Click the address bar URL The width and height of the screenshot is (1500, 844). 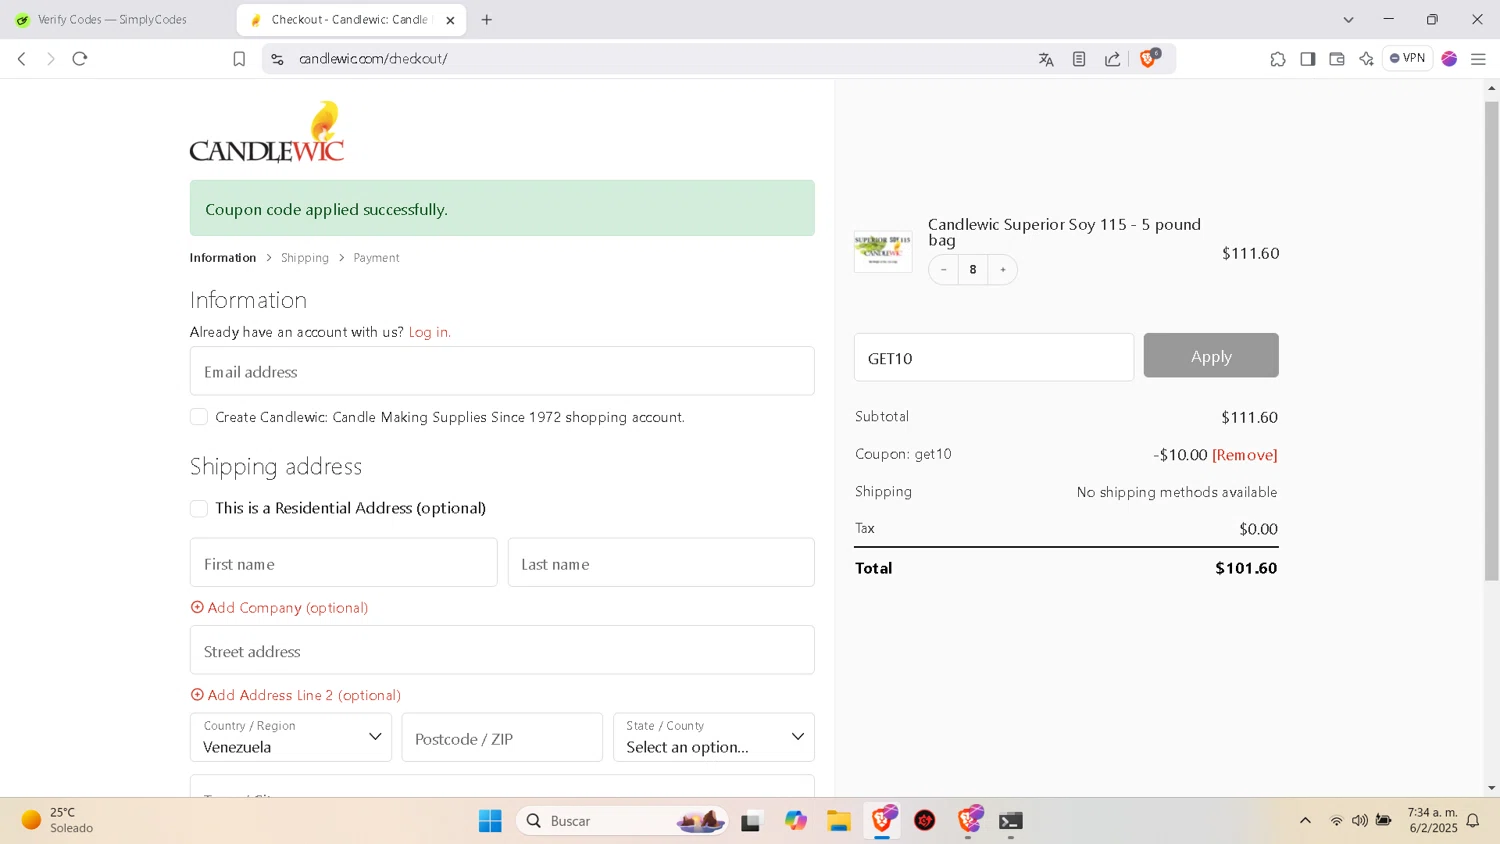(x=373, y=59)
